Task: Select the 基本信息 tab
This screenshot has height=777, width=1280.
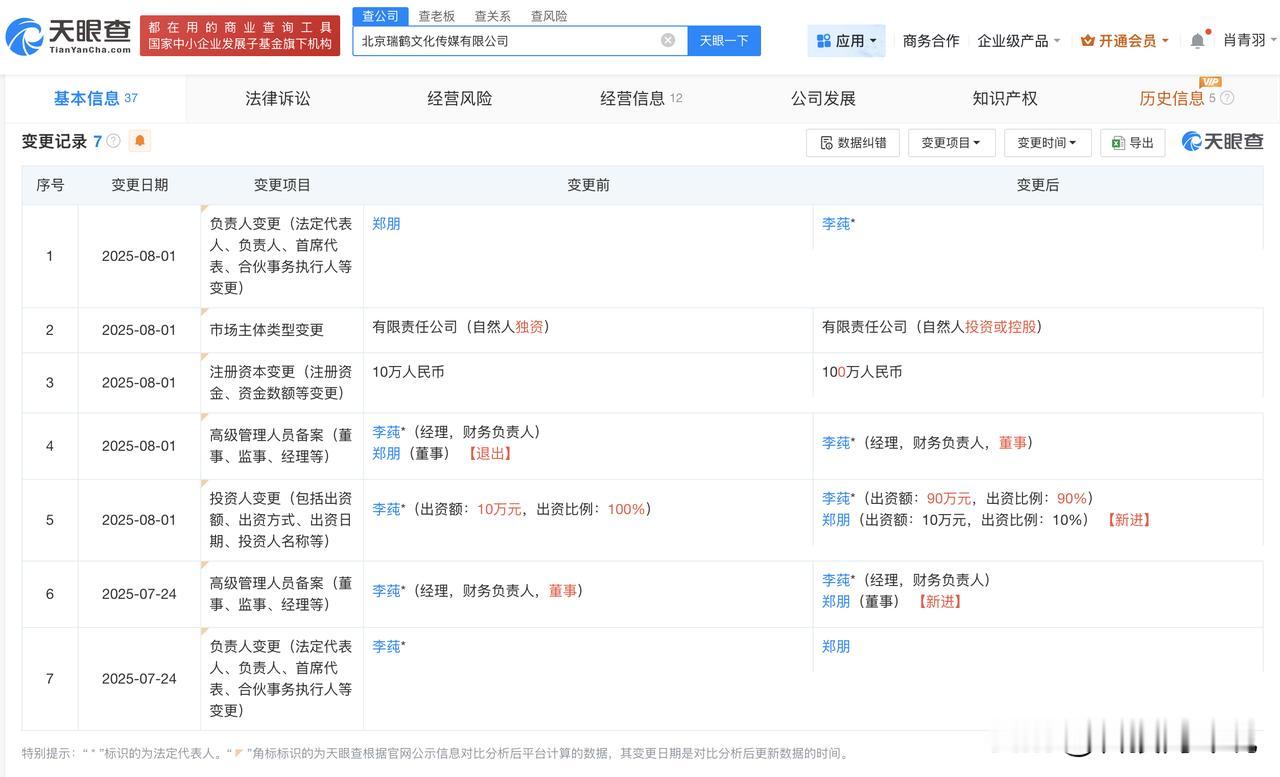Action: (96, 98)
